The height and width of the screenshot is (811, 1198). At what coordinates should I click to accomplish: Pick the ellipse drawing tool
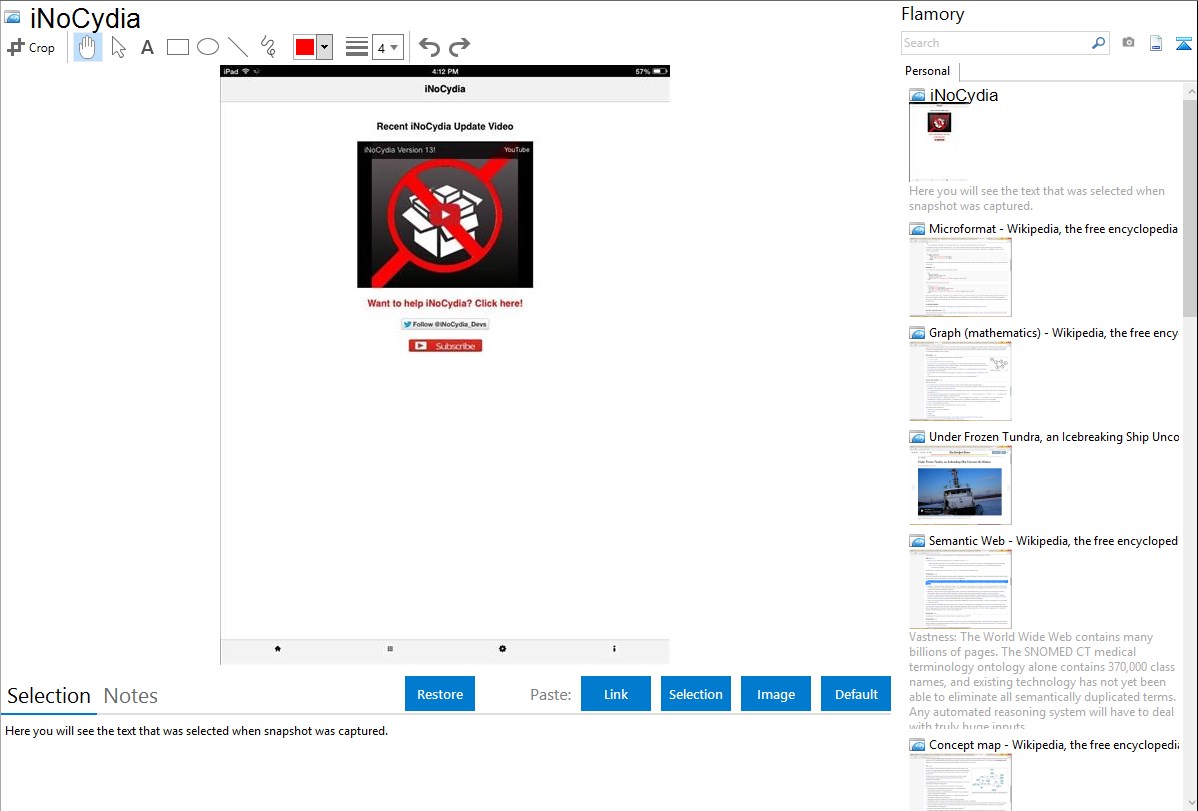tap(208, 47)
